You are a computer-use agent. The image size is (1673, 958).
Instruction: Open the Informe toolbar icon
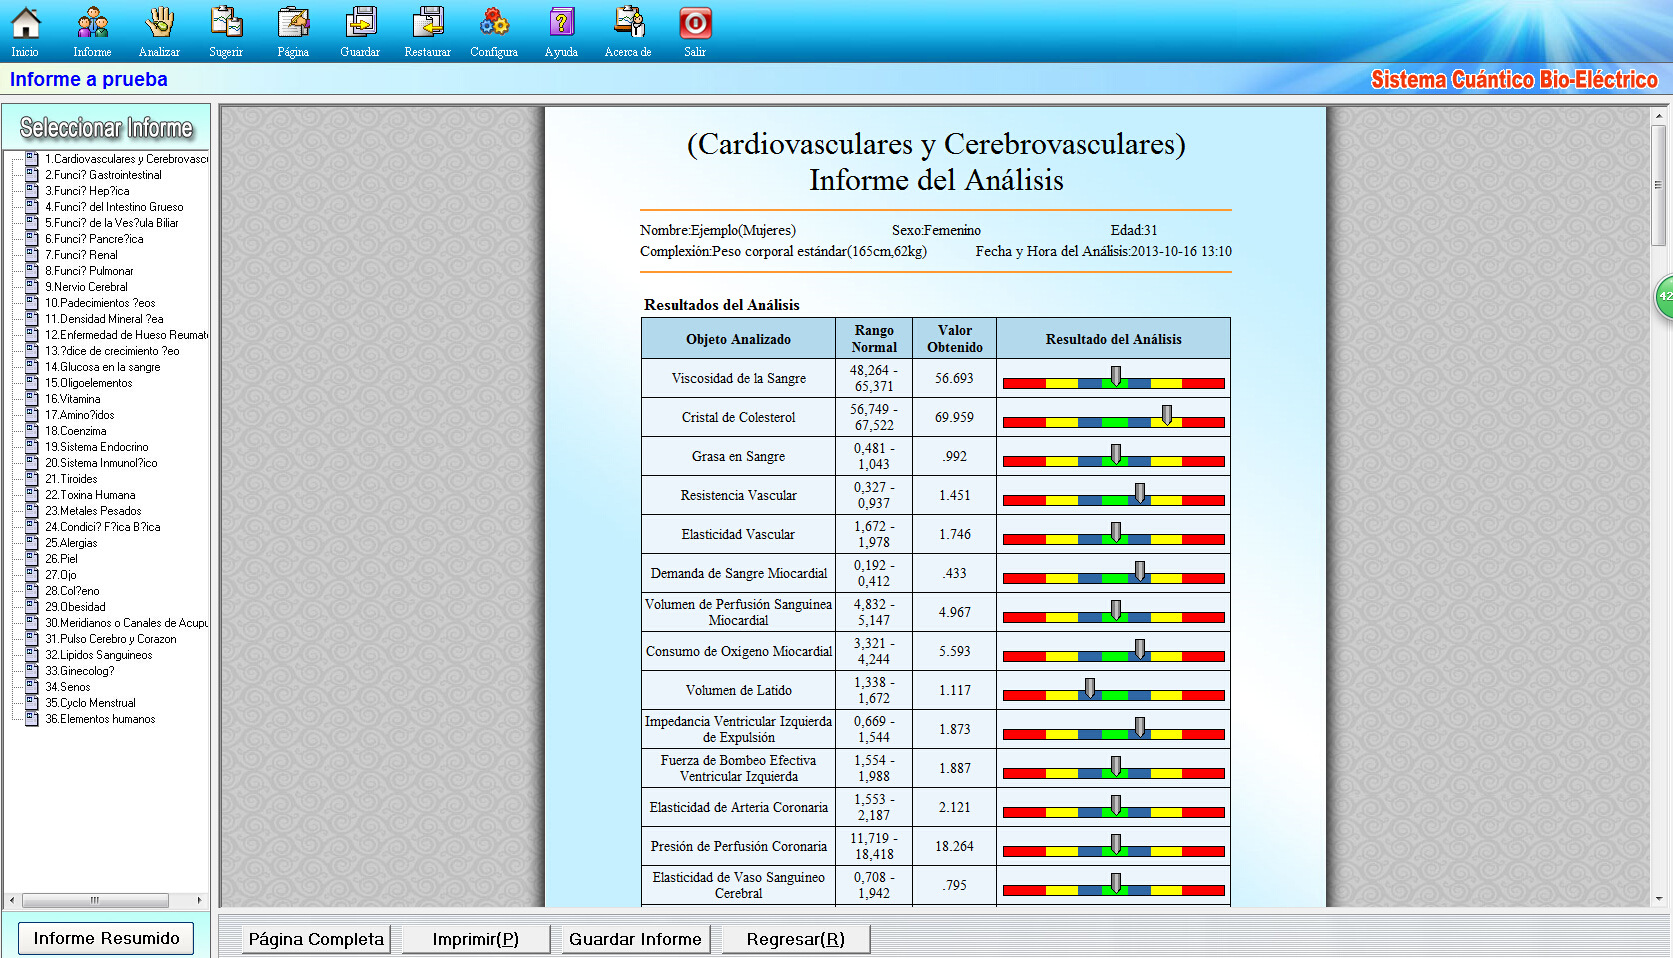coord(92,23)
